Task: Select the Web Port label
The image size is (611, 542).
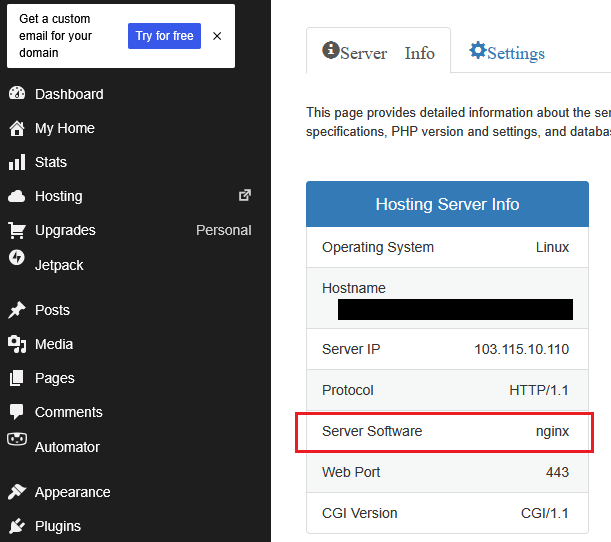Action: pyautogui.click(x=351, y=472)
